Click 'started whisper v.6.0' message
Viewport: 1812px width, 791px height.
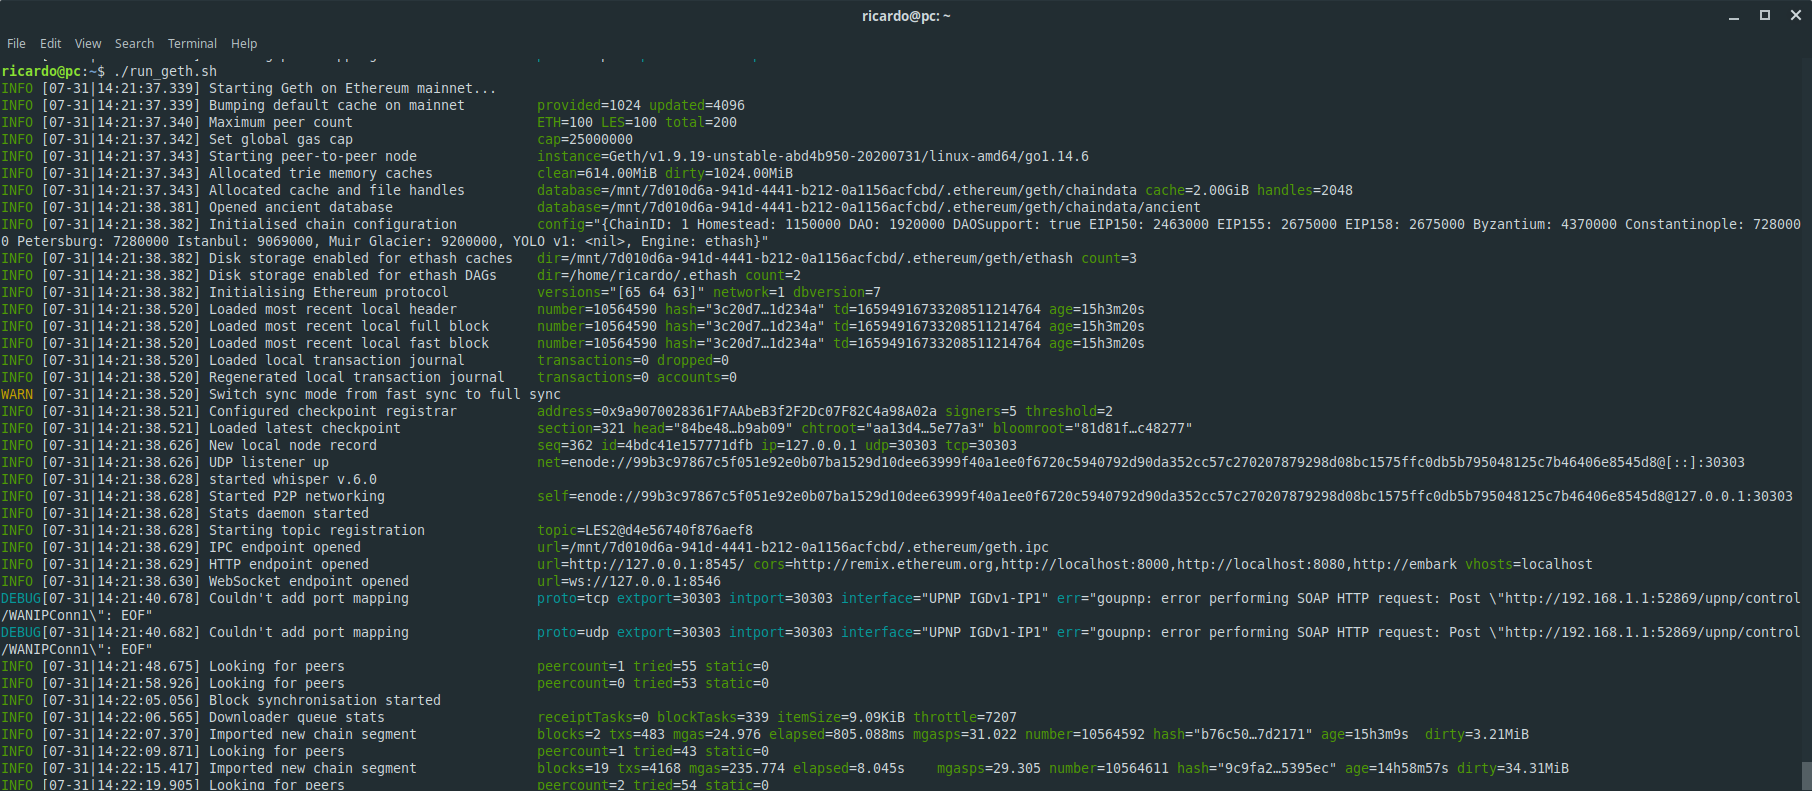pos(292,479)
